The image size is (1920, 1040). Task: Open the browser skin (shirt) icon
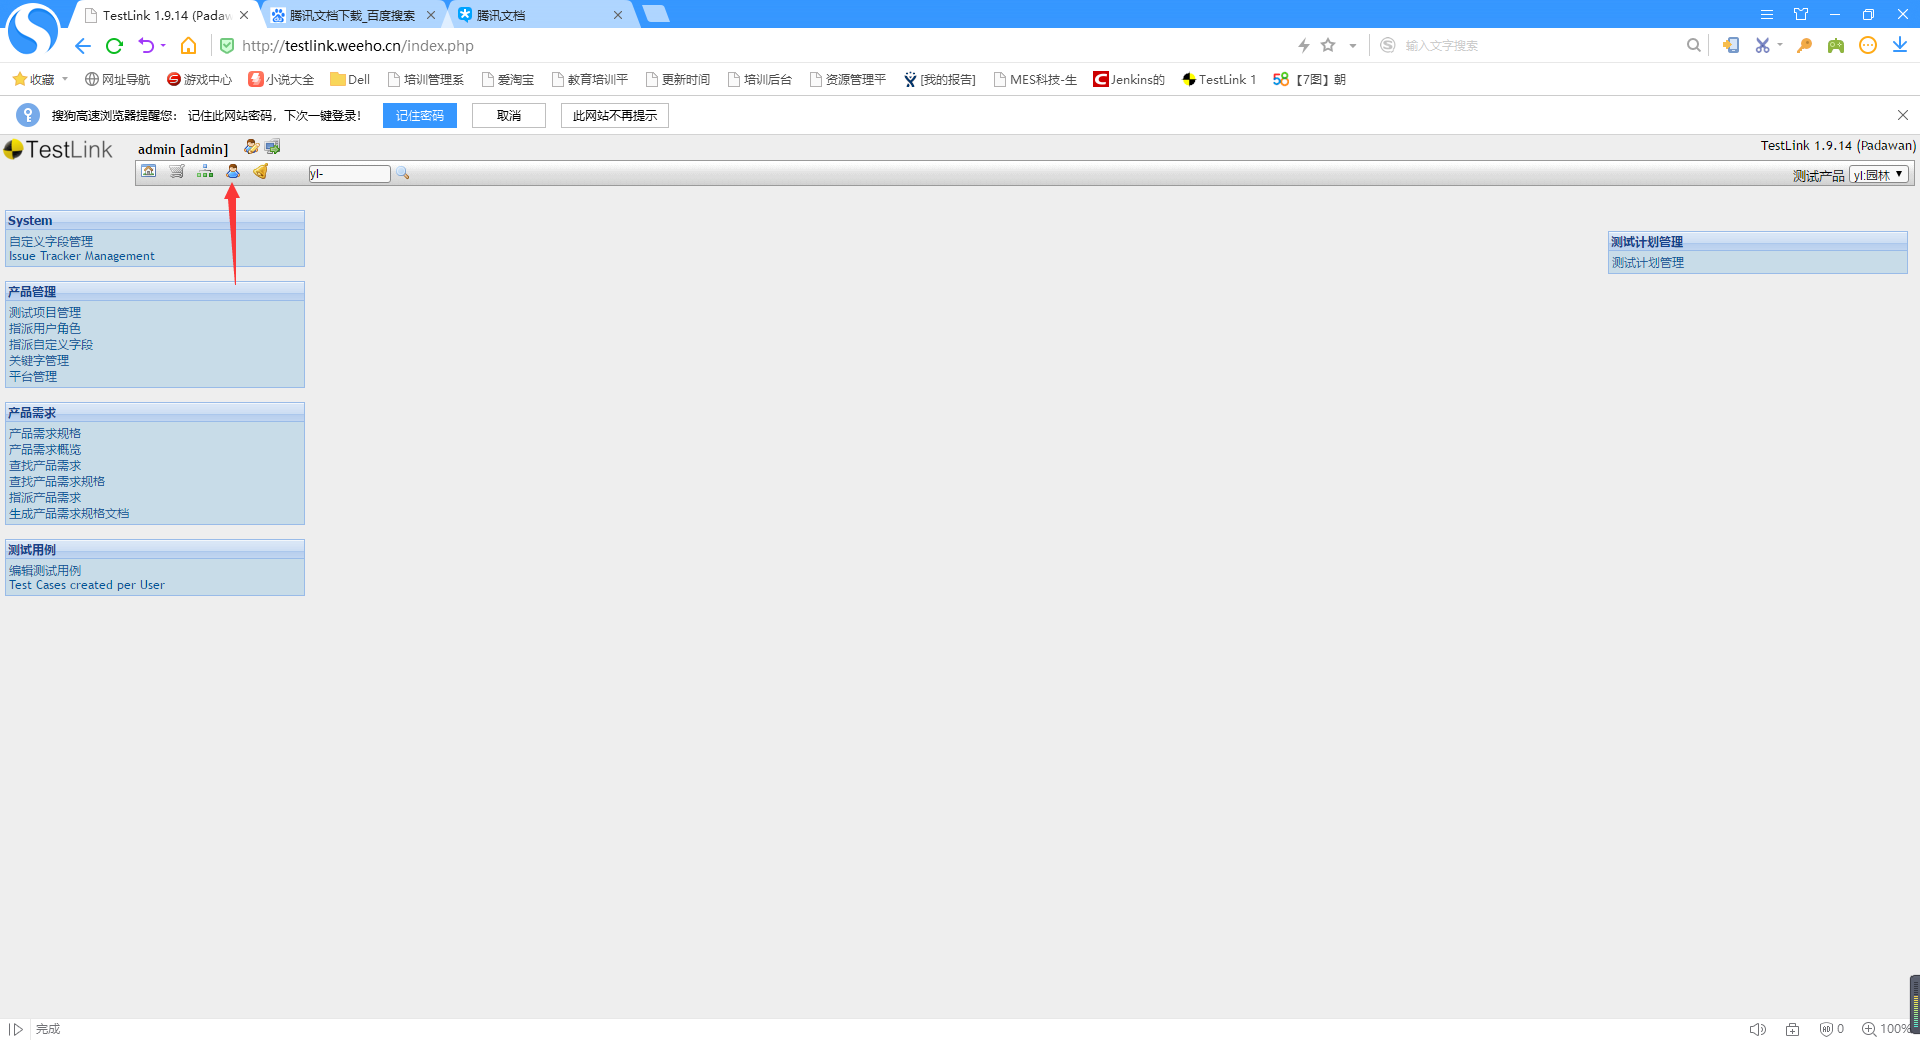1801,14
